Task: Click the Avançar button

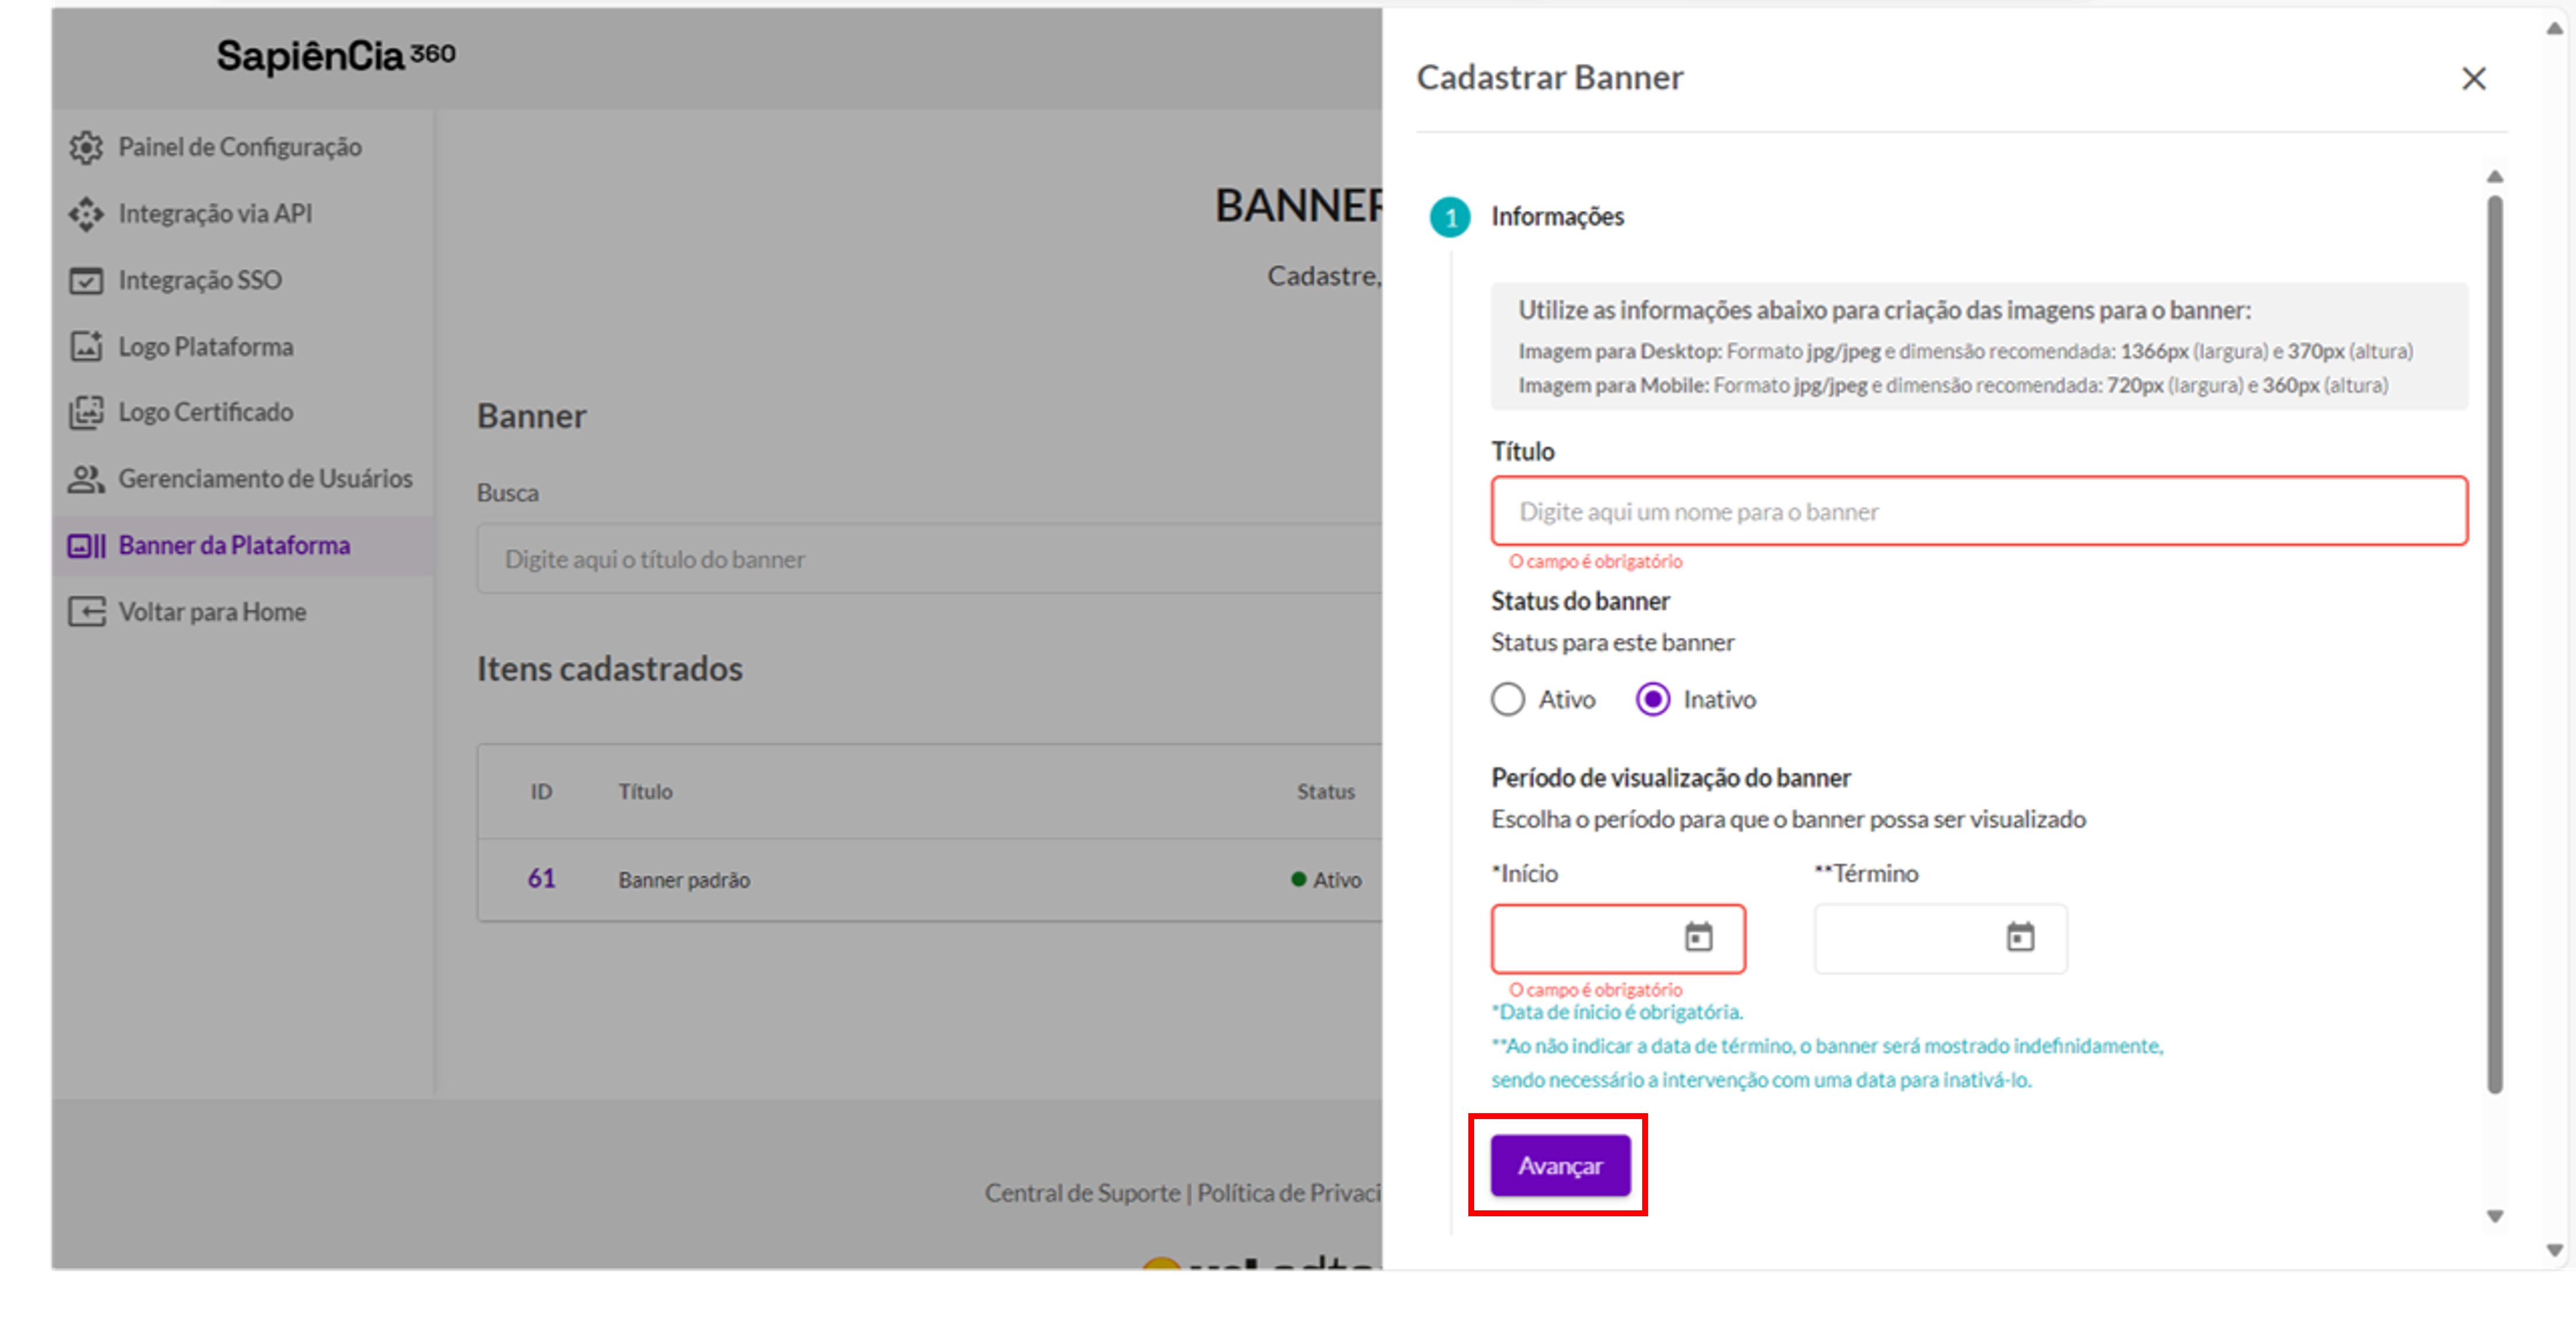Action: click(1560, 1166)
